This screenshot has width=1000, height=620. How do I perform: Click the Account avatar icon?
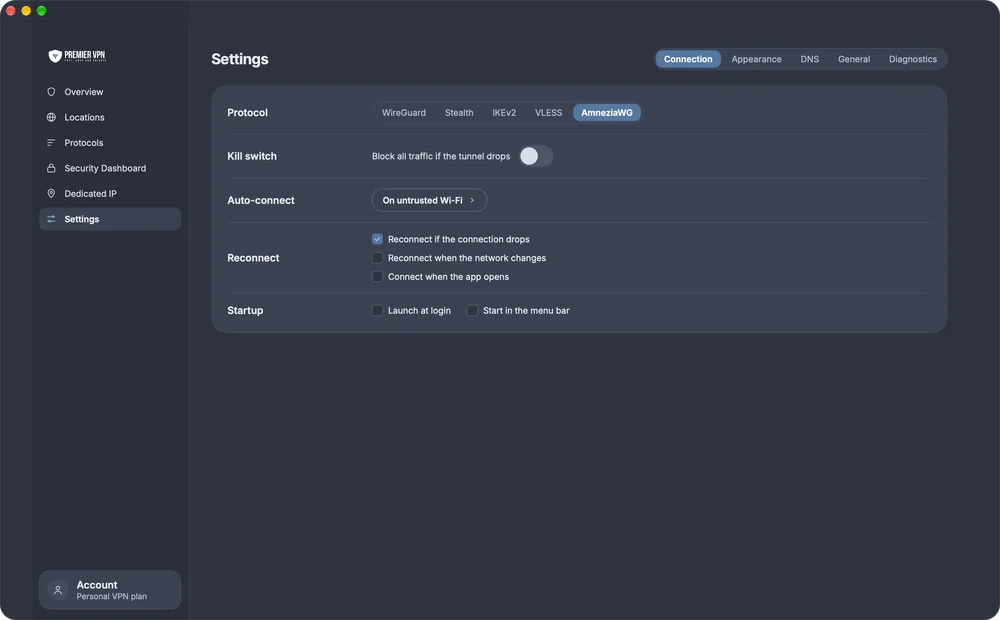point(58,590)
